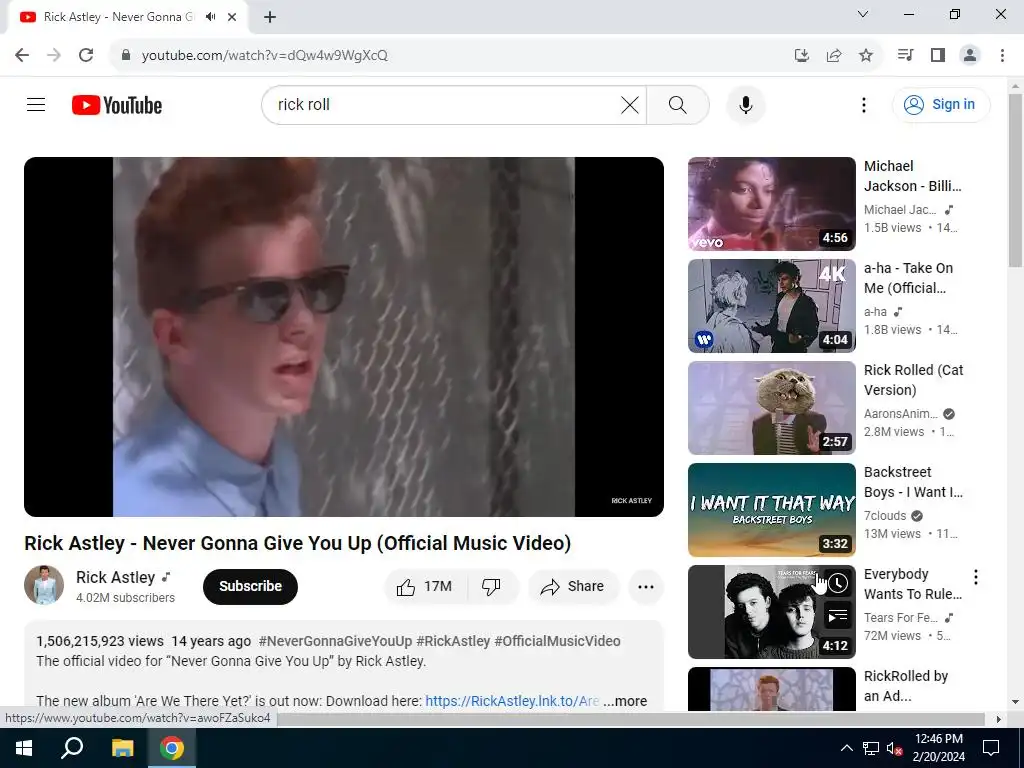This screenshot has width=1024, height=768.
Task: Open AaronsAnimals channel name
Action: (x=901, y=413)
